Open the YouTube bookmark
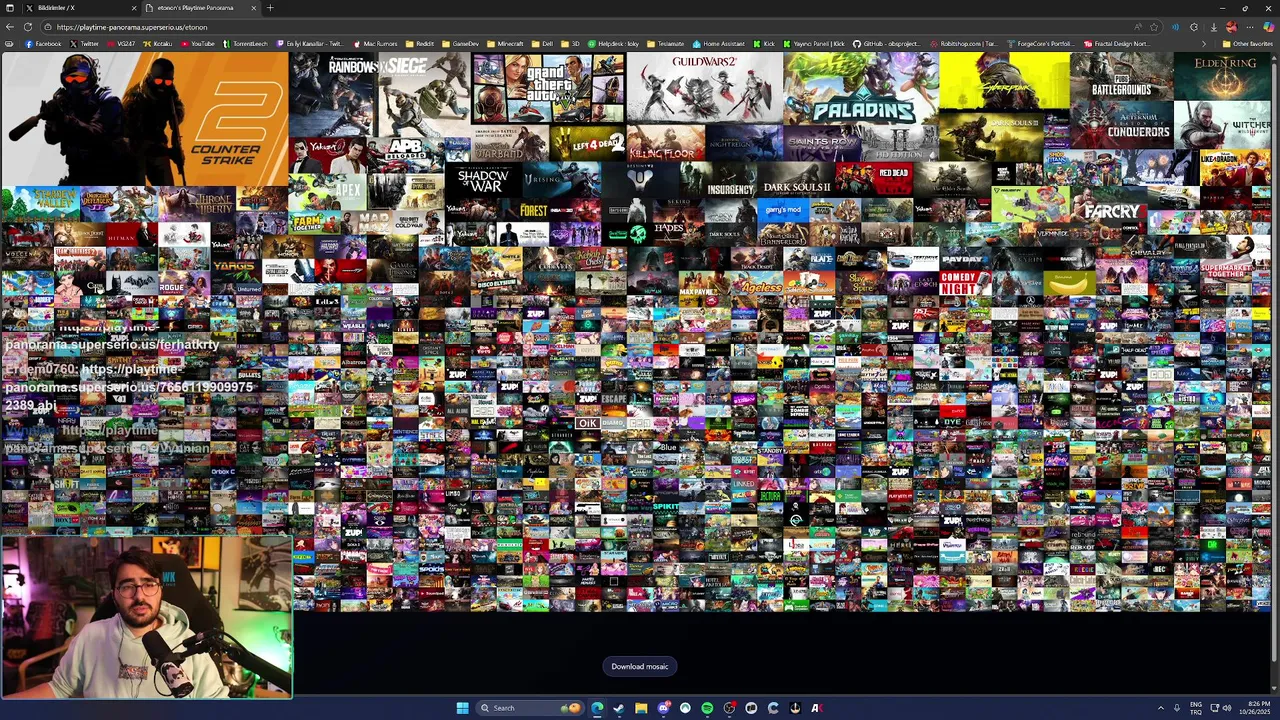1280x720 pixels. [198, 44]
